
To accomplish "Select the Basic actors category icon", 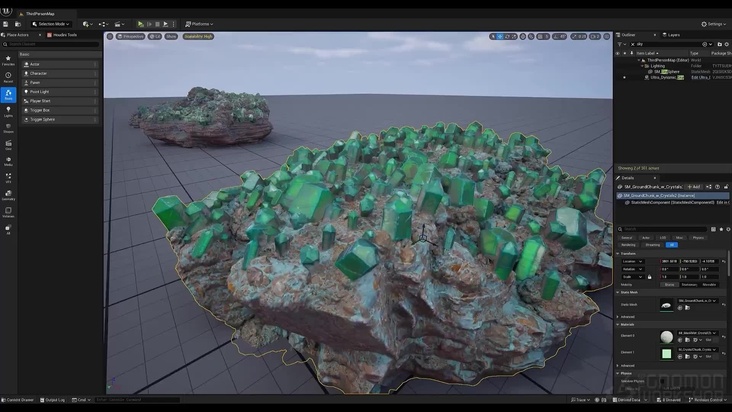I will click(8, 95).
